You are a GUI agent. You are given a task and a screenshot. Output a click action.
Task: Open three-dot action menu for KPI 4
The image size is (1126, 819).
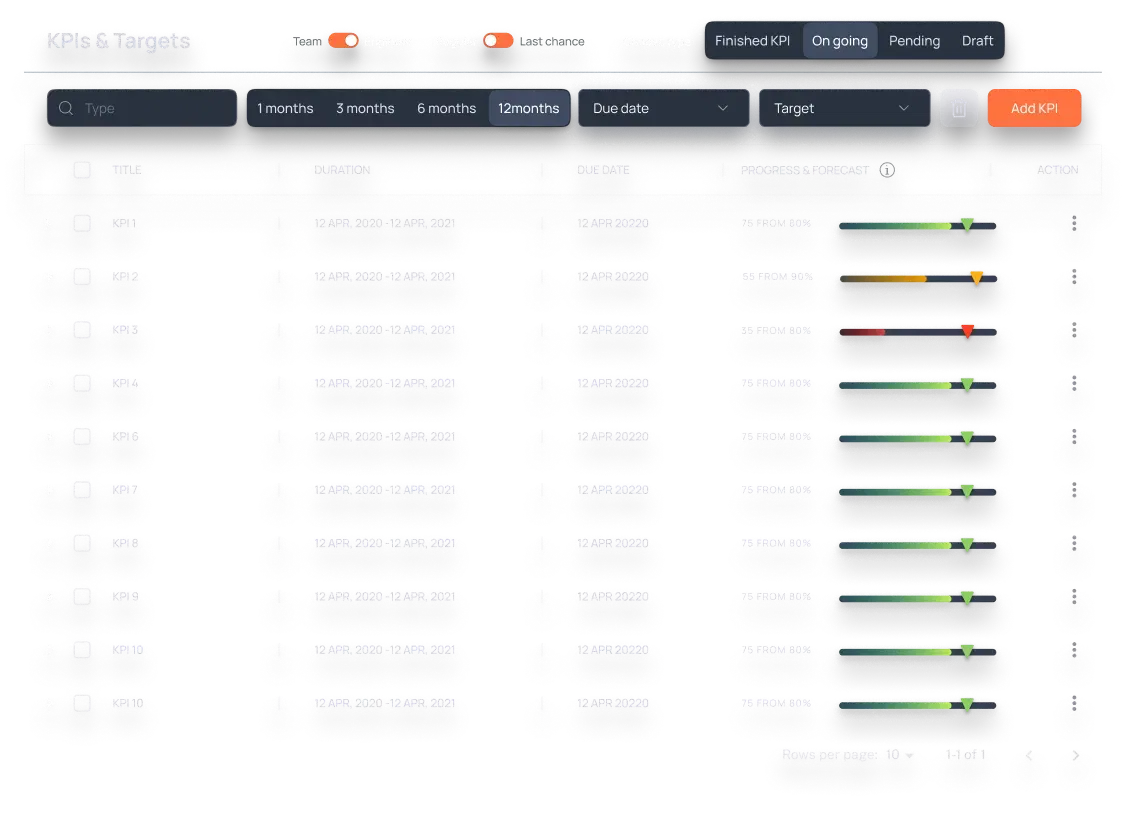click(x=1074, y=383)
